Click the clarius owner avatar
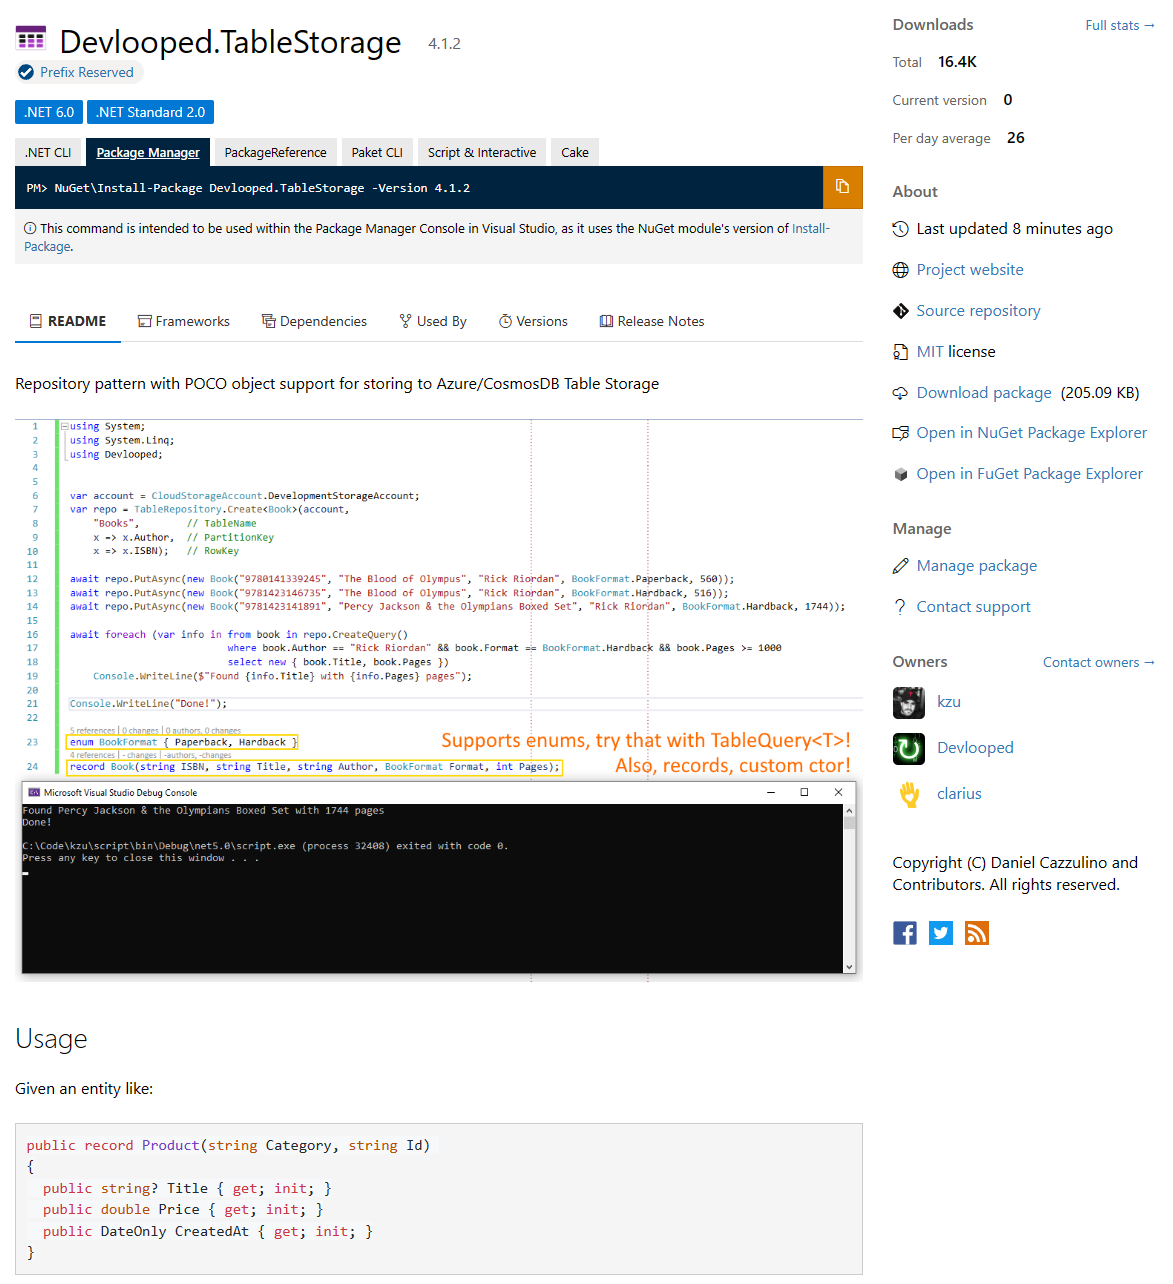This screenshot has width=1173, height=1284. point(909,794)
